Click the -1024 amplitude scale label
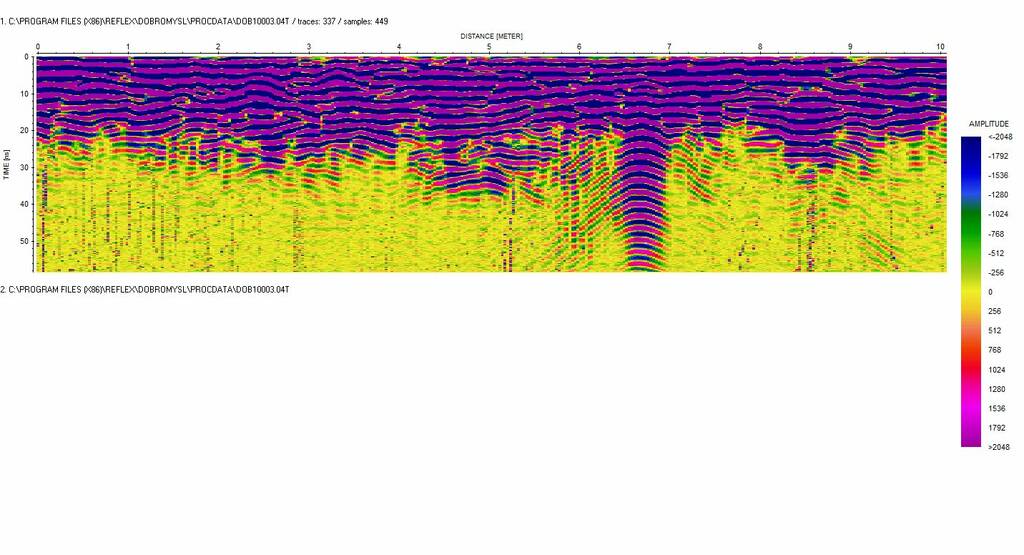Screen dimensions: 1024x555 click(997, 214)
